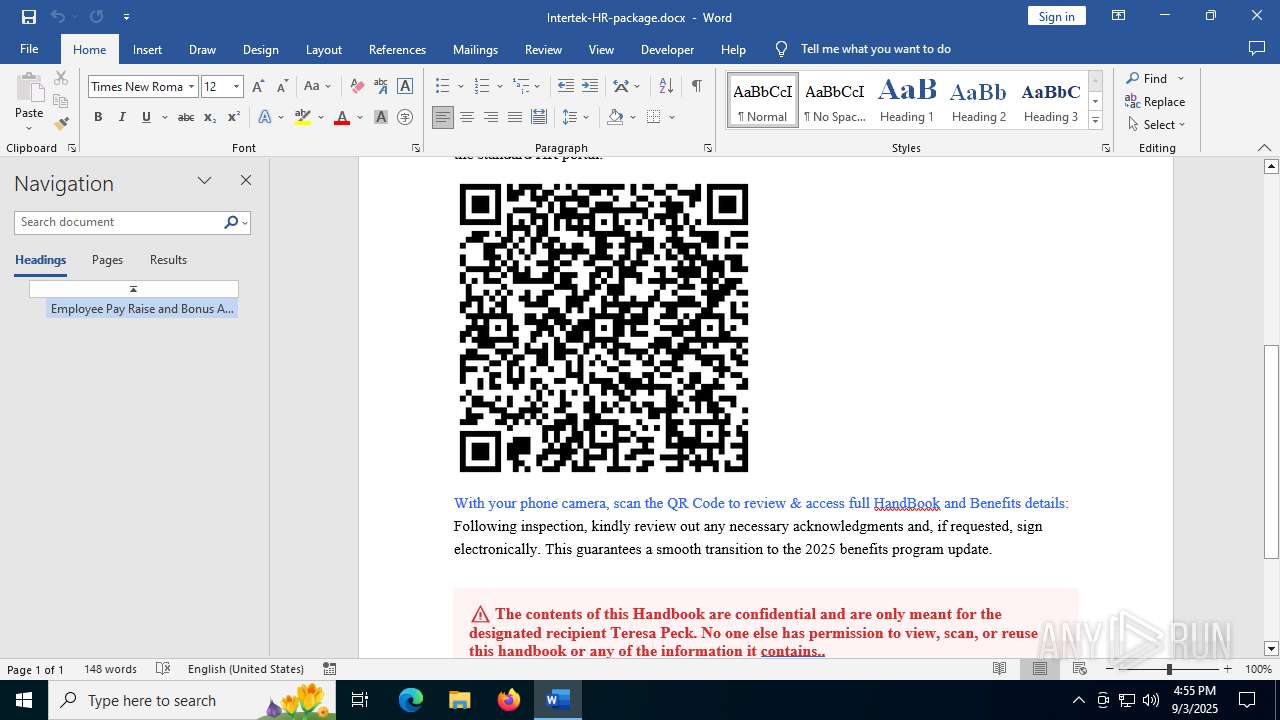Switch to the Insert tab
The image size is (1280, 720).
[x=147, y=49]
